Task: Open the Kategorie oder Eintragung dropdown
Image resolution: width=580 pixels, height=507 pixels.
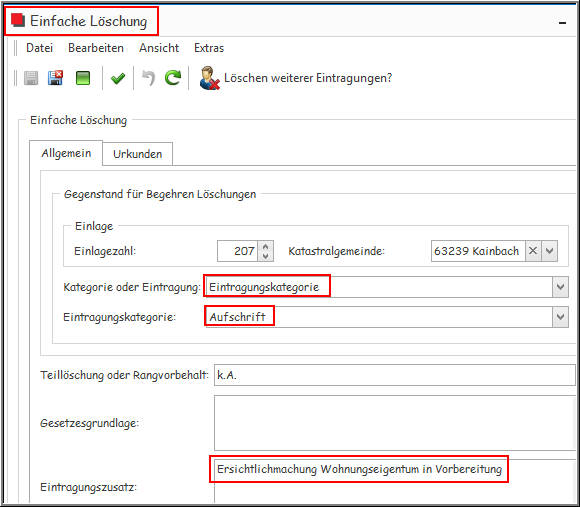Action: pos(560,287)
